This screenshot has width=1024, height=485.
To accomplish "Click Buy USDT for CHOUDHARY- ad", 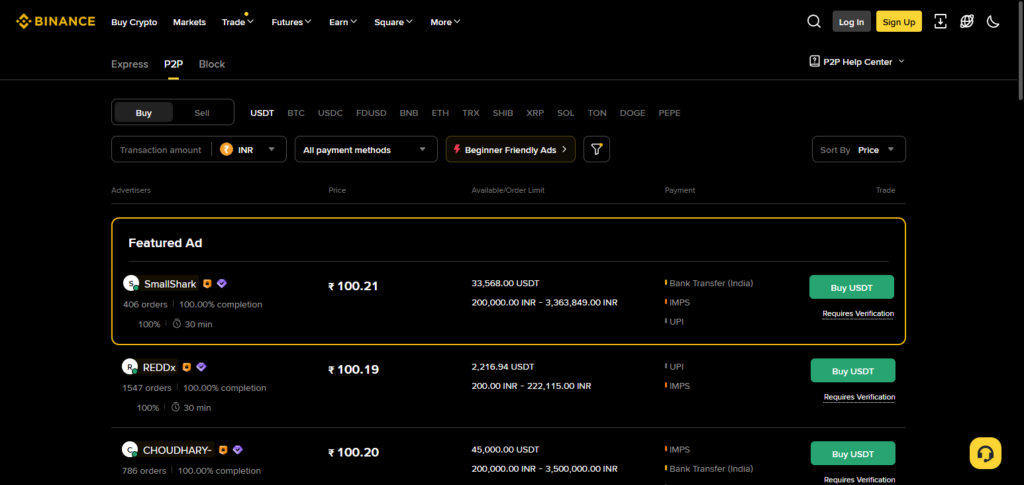I will point(853,454).
